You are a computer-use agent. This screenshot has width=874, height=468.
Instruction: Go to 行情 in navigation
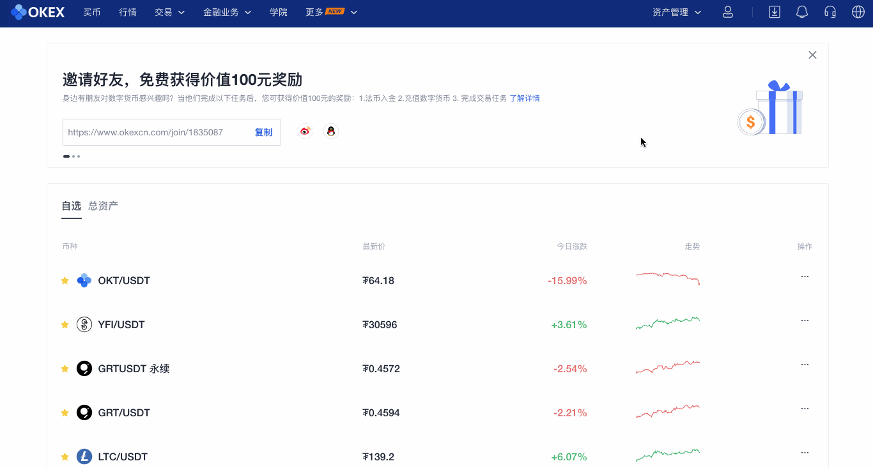coord(128,12)
